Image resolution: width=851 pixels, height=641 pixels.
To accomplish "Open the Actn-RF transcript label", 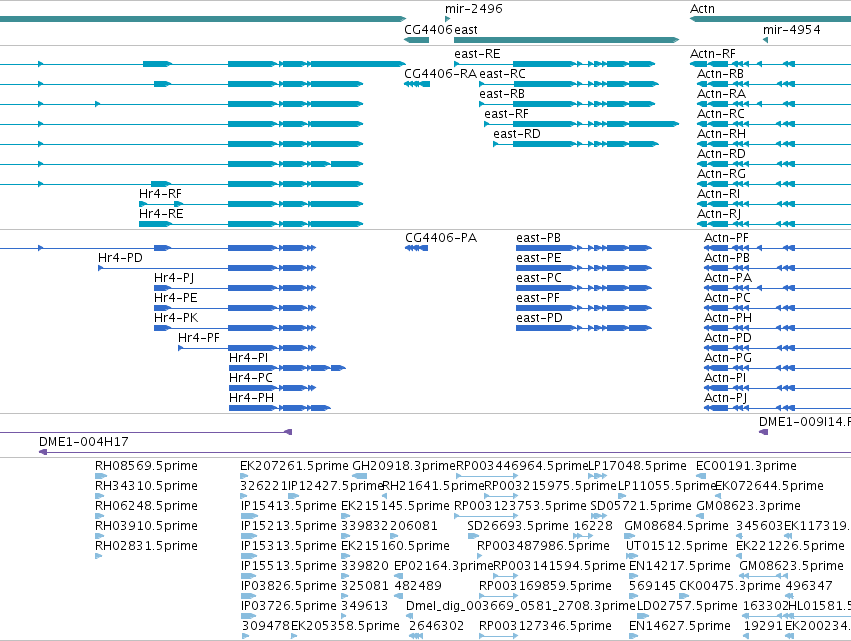I will click(713, 54).
